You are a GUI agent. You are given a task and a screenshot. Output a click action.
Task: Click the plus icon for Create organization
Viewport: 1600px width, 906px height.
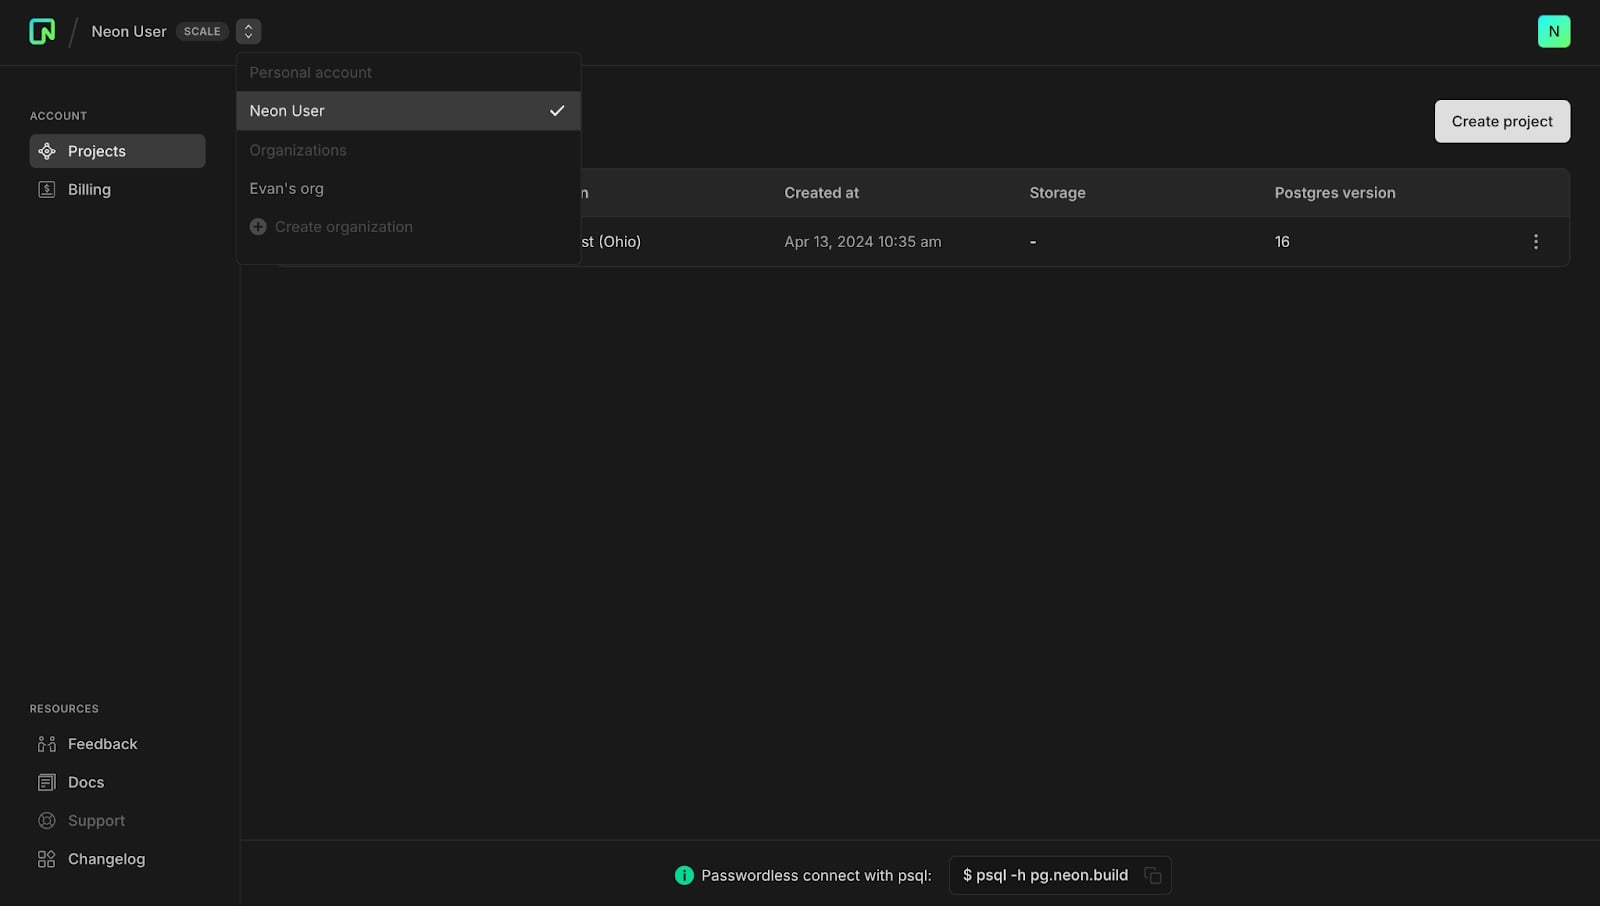click(258, 227)
